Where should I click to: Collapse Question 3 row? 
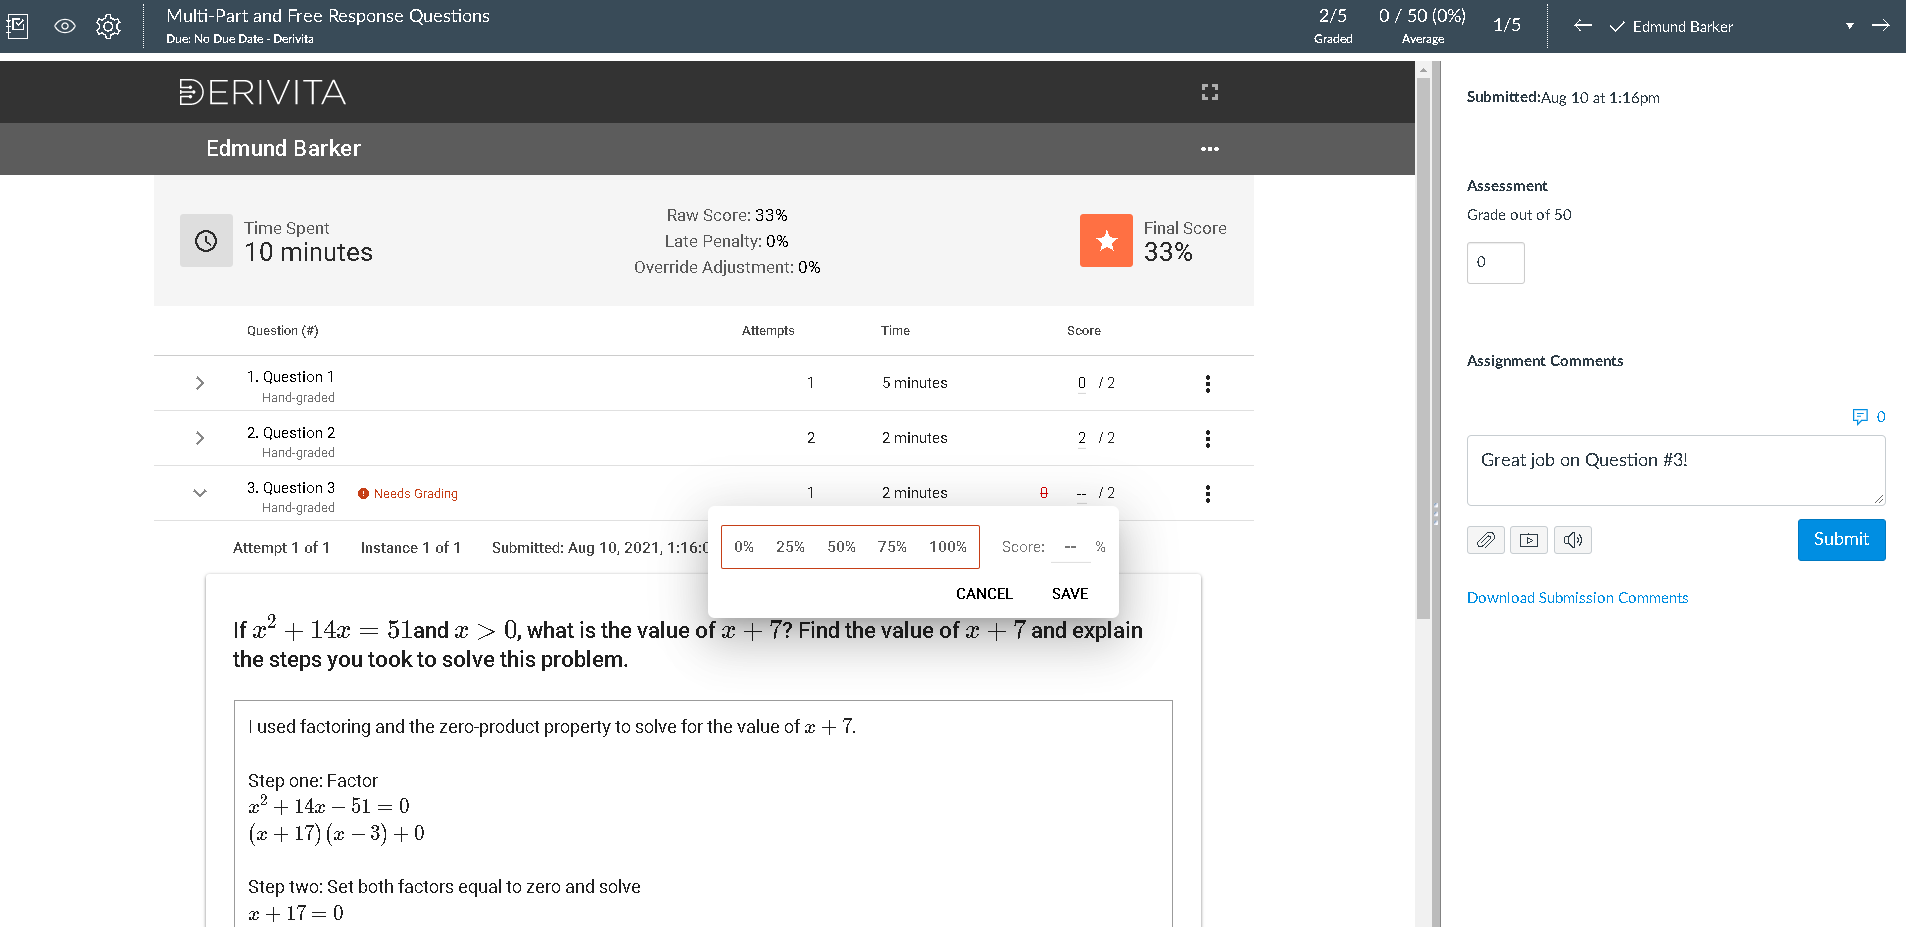(200, 493)
